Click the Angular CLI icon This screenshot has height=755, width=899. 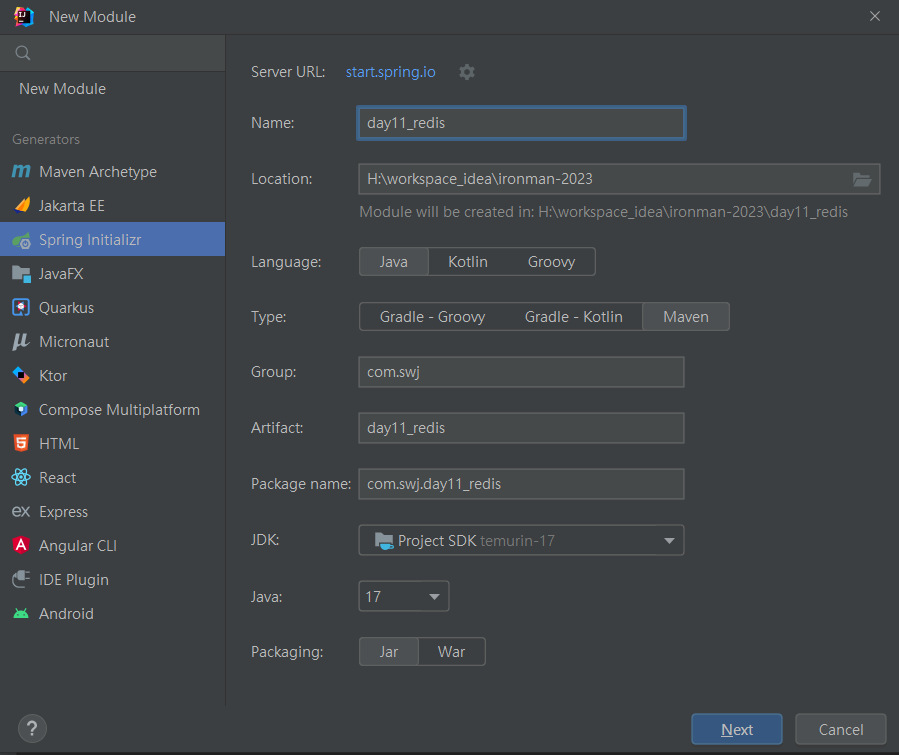click(21, 546)
